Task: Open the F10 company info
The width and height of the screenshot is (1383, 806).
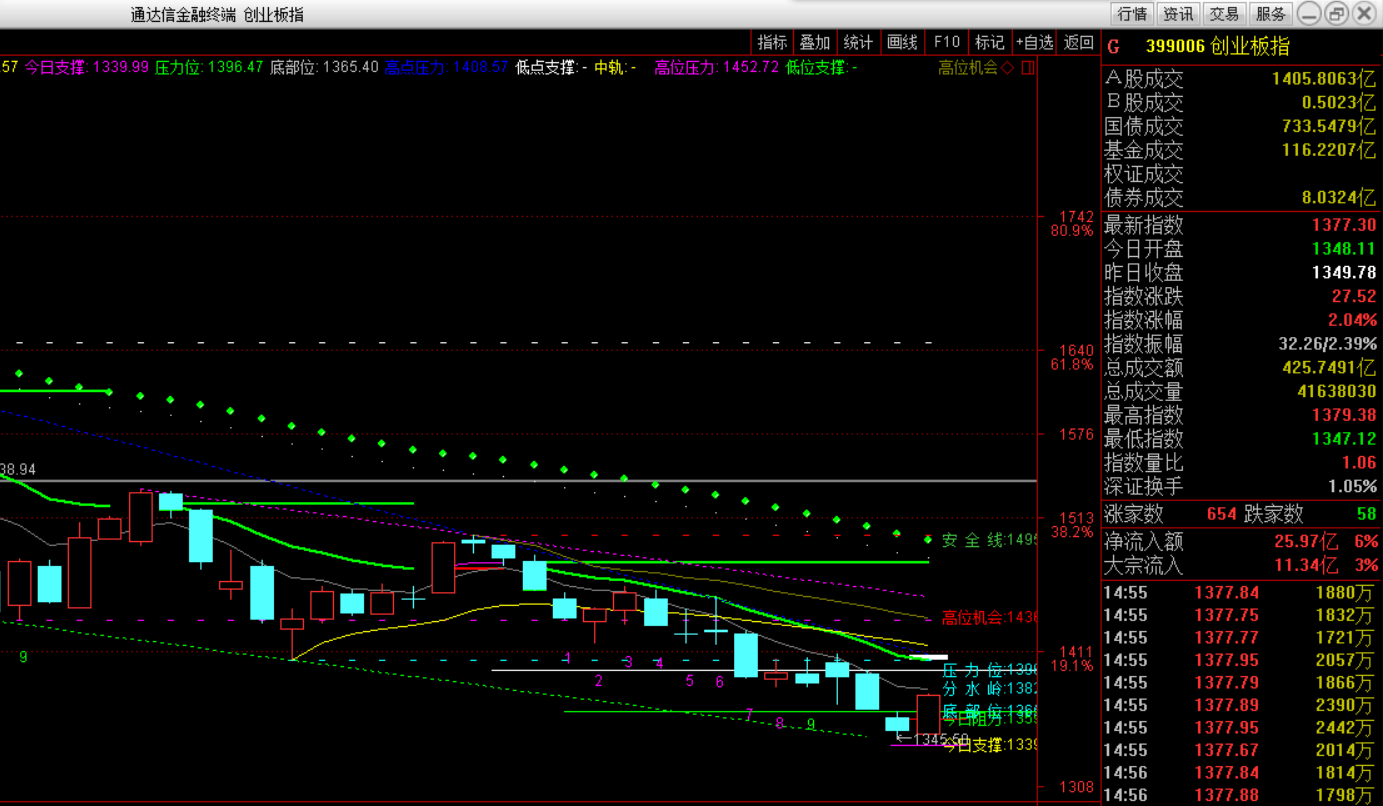Action: (946, 42)
